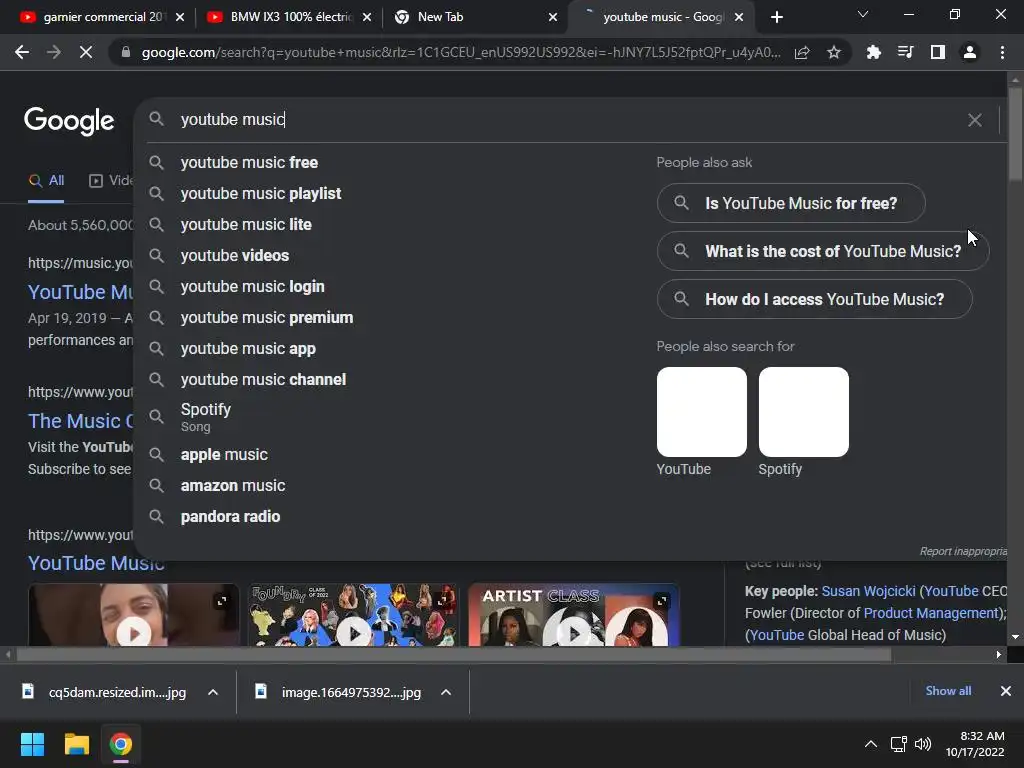Select the All results tab
Viewport: 1024px width, 768px height.
46,181
